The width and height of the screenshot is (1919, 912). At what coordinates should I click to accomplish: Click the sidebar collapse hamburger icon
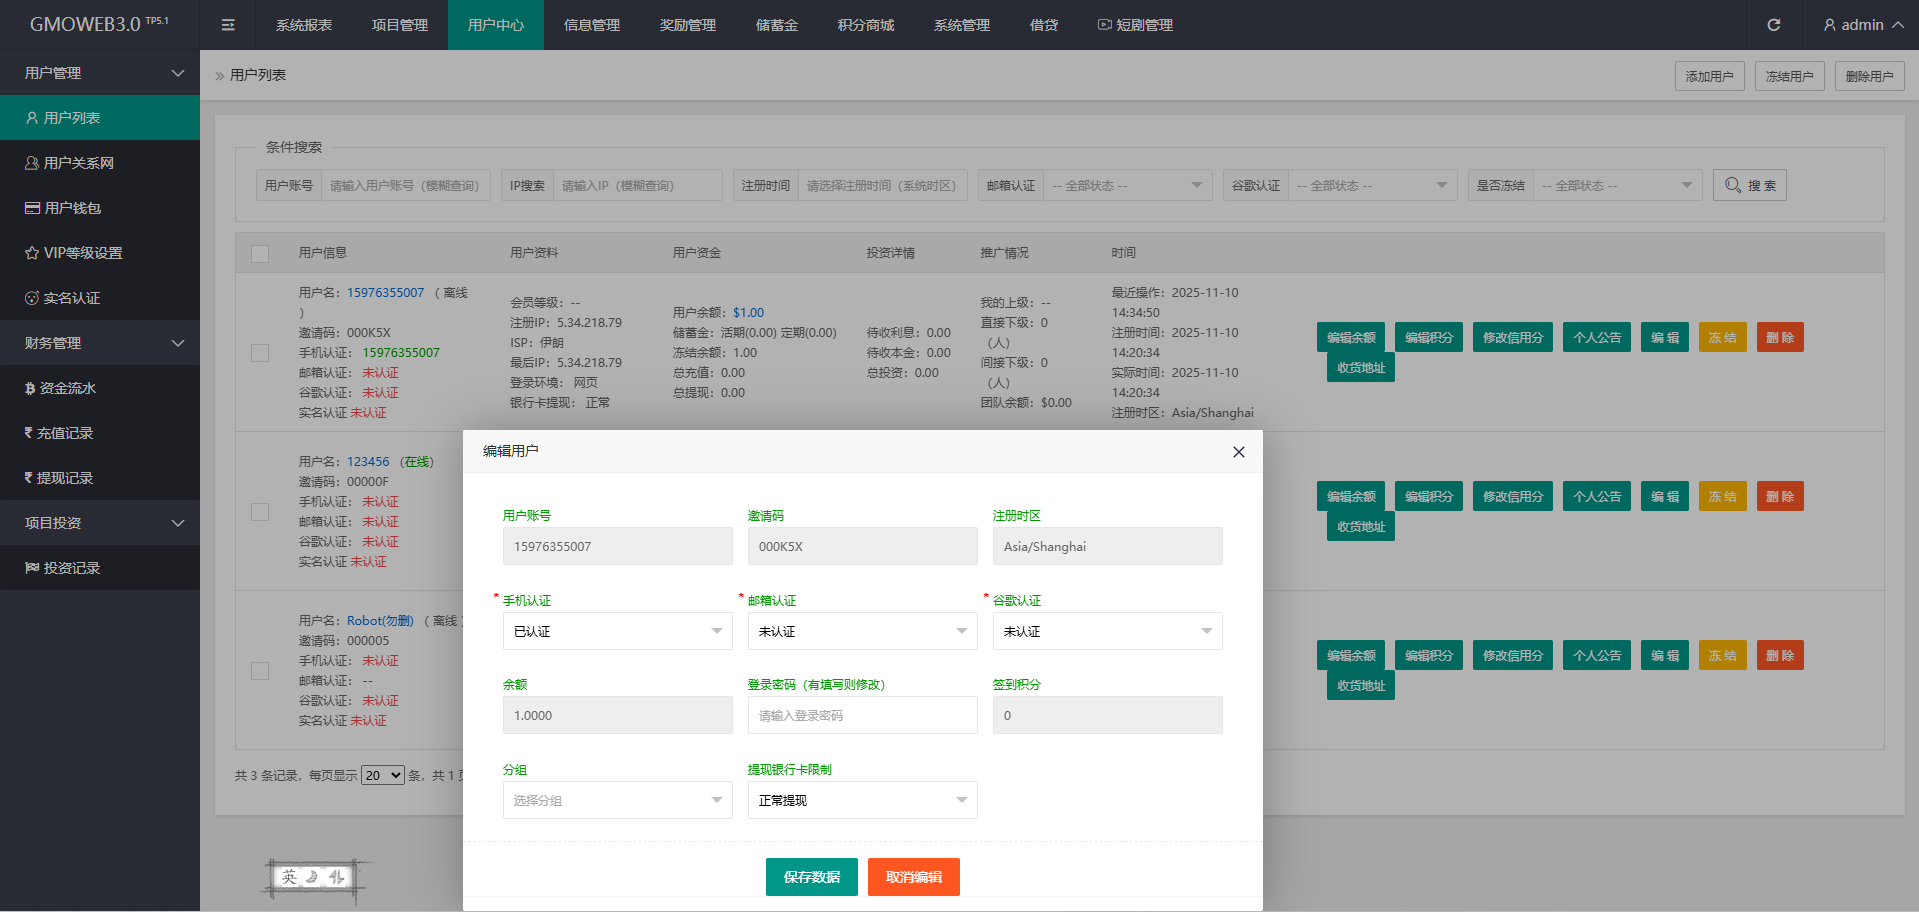[x=228, y=25]
